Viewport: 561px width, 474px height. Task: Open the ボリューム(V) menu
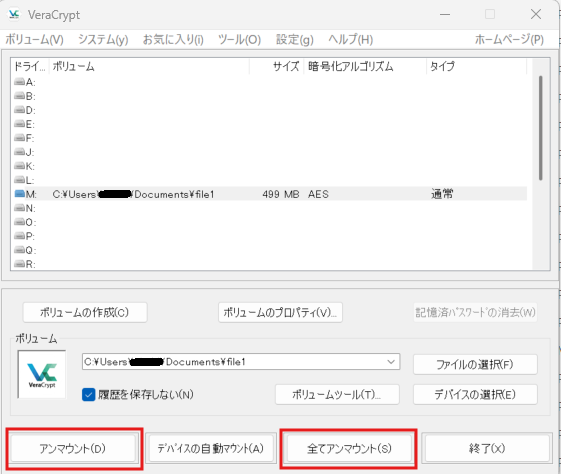(34, 39)
